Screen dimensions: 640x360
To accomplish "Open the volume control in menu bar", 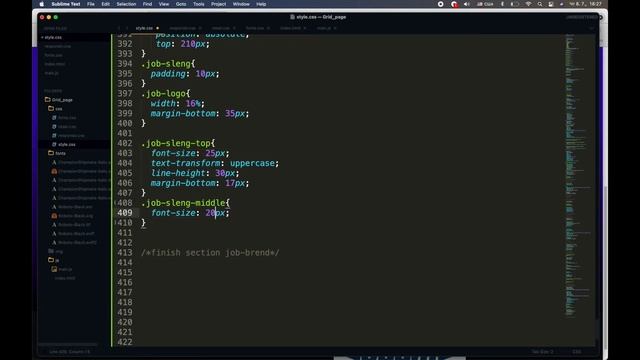I will point(467,4).
